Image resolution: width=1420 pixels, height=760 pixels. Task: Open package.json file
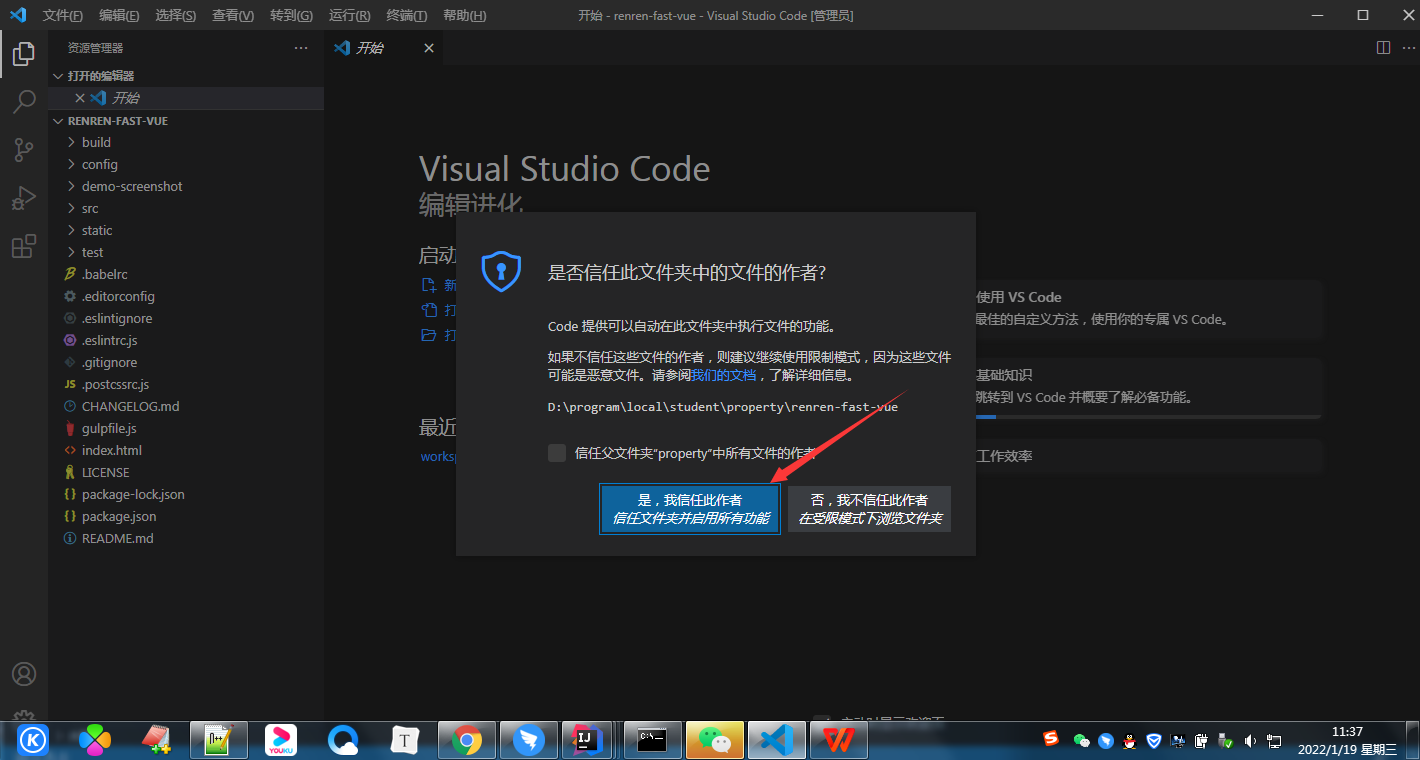tap(186, 516)
